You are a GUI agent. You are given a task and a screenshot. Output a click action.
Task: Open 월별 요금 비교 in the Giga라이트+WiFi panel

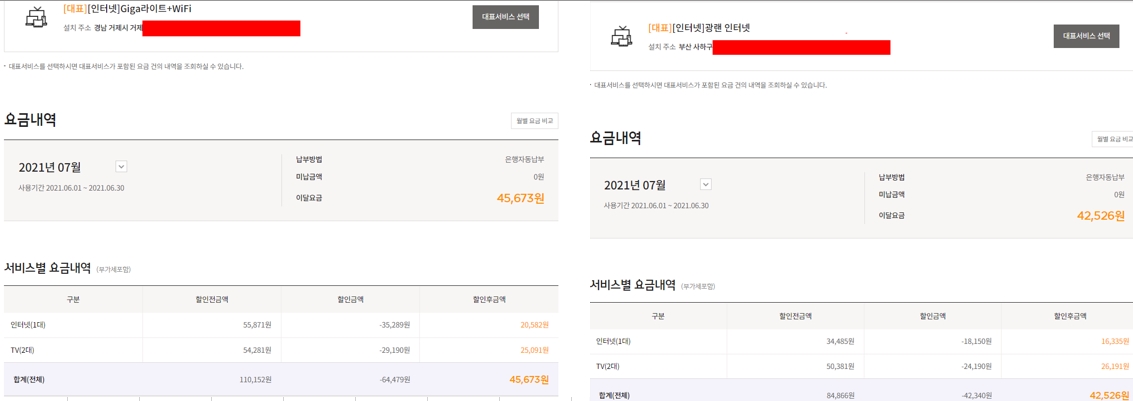[x=534, y=121]
